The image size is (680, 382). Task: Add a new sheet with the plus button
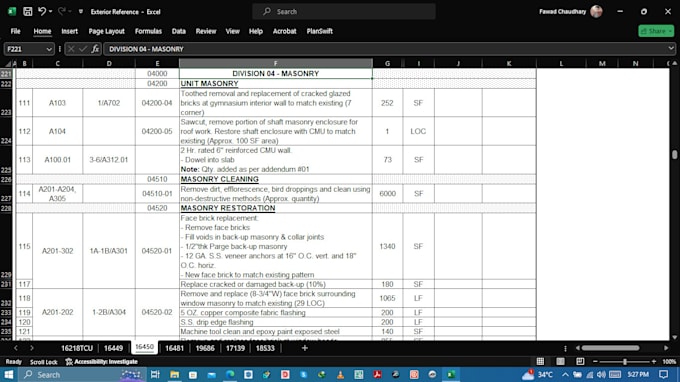[304, 348]
